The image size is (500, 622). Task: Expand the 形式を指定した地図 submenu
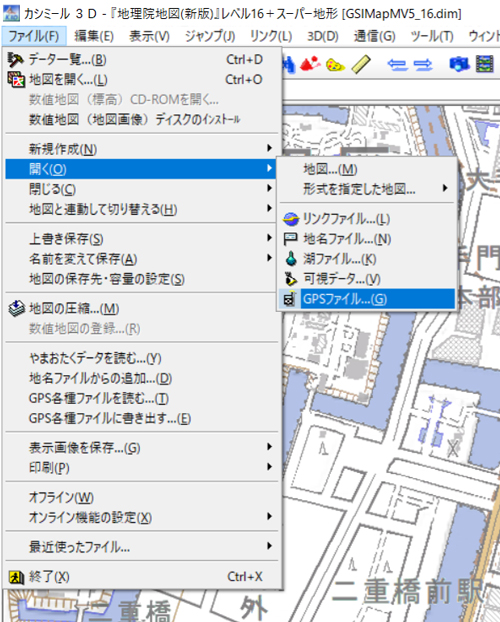pyautogui.click(x=367, y=189)
